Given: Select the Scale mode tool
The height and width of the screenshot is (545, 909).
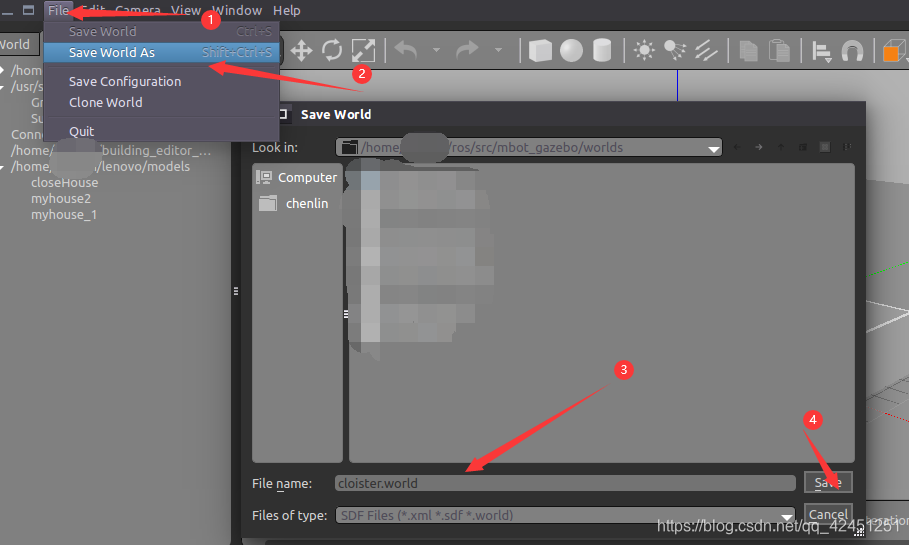Looking at the screenshot, I should pyautogui.click(x=363, y=50).
